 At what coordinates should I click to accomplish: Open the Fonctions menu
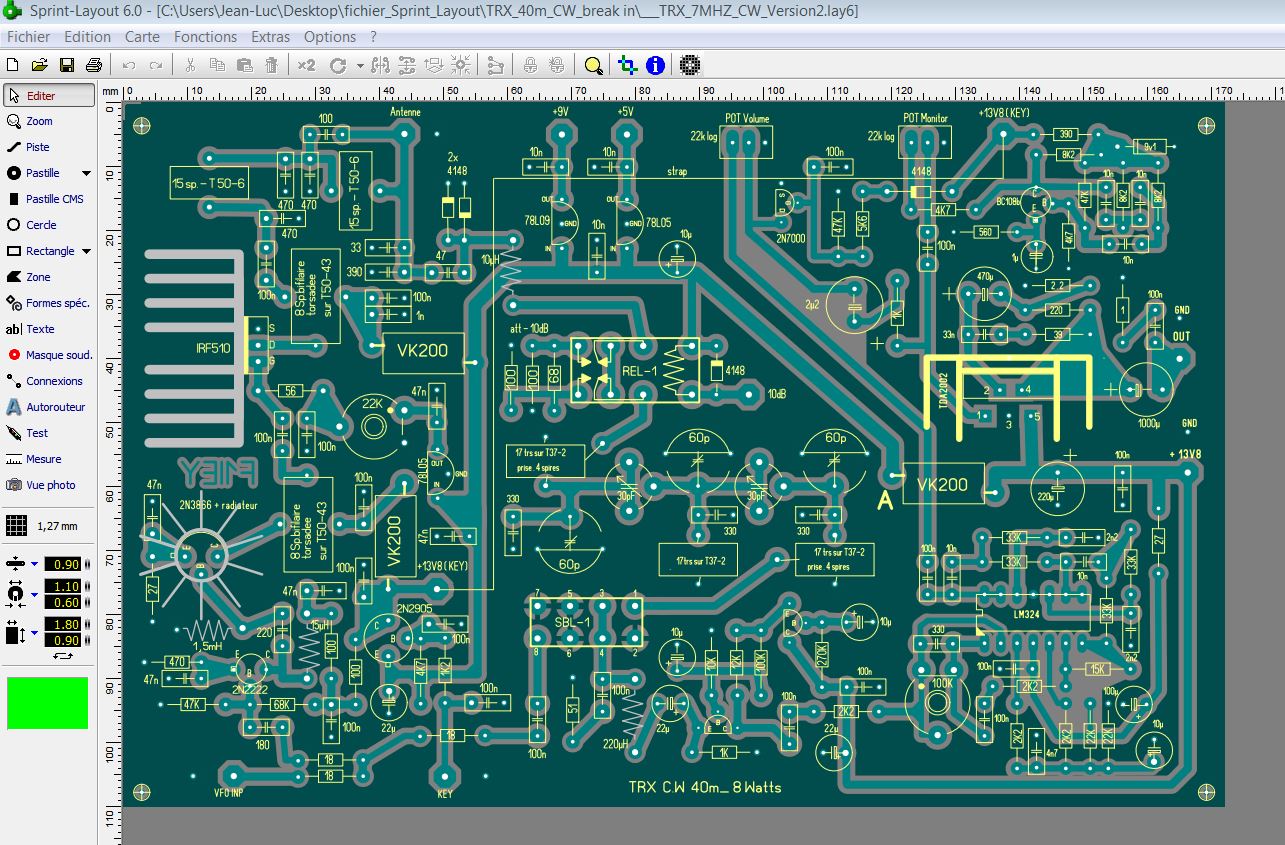point(205,37)
